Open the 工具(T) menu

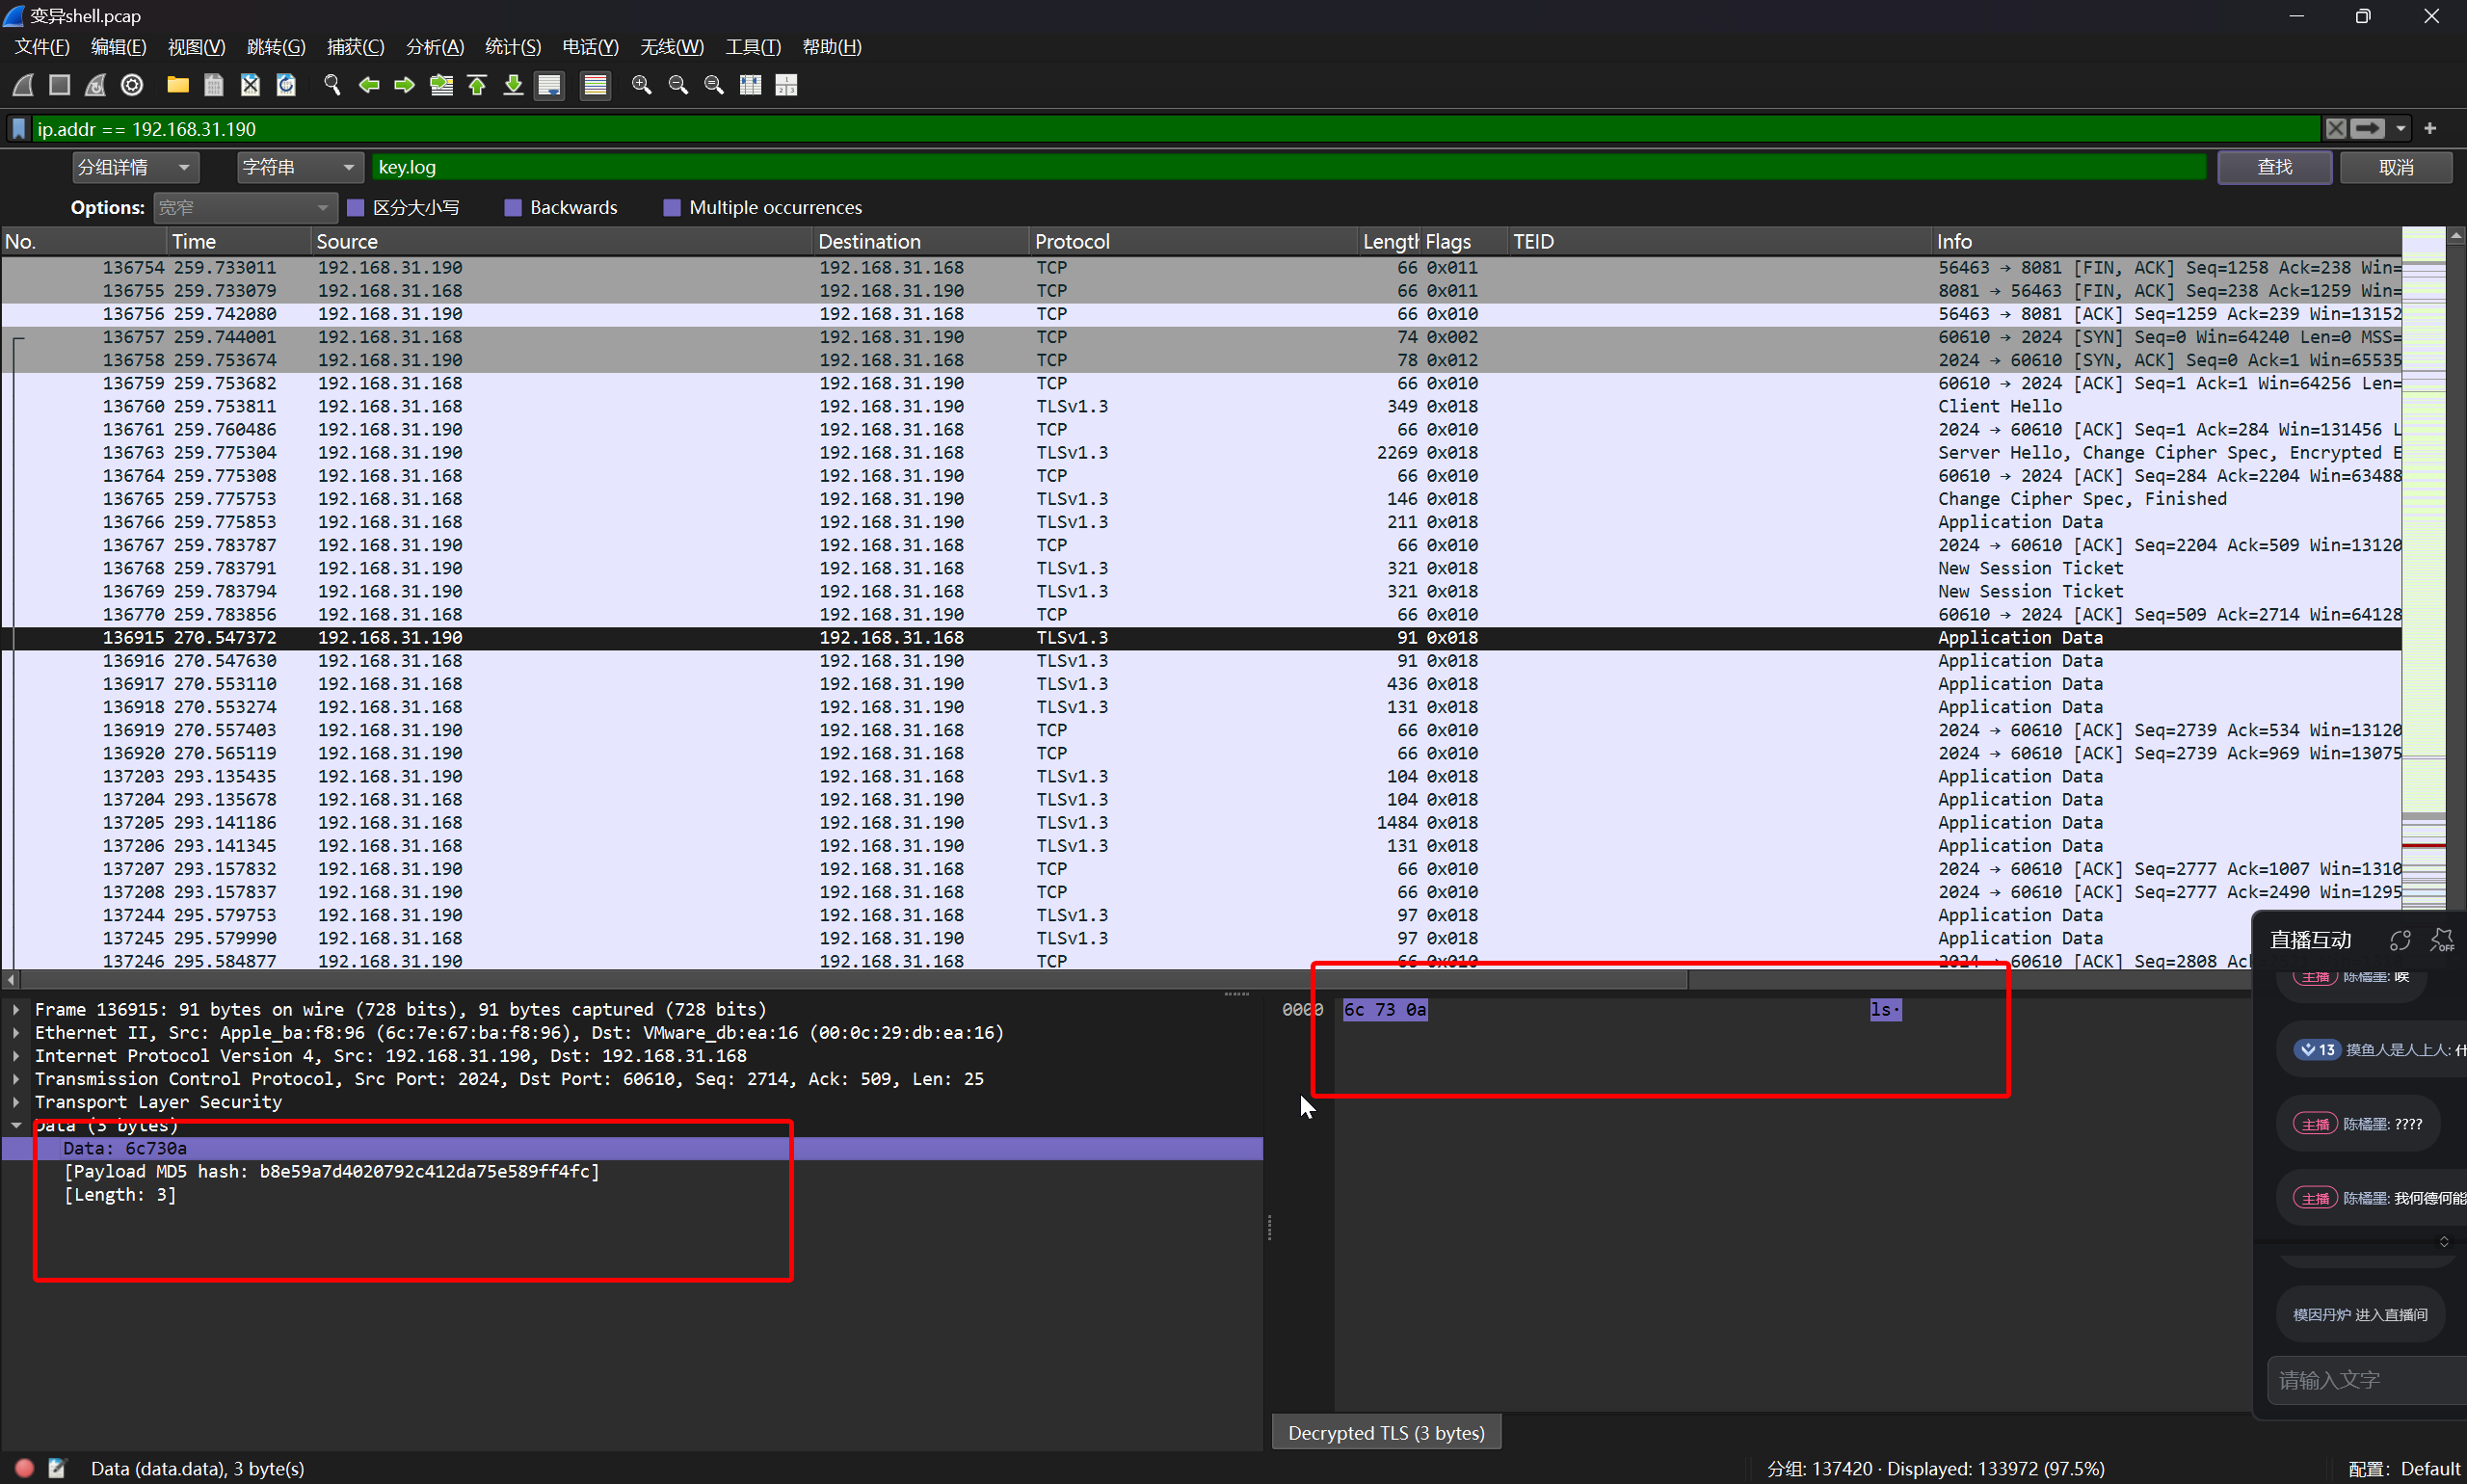click(753, 47)
